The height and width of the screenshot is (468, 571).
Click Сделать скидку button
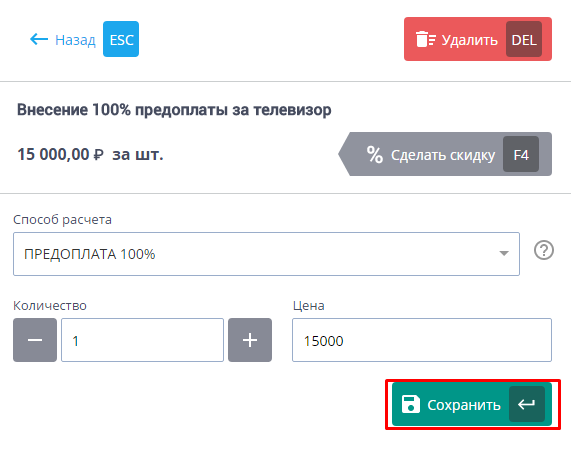click(x=445, y=154)
